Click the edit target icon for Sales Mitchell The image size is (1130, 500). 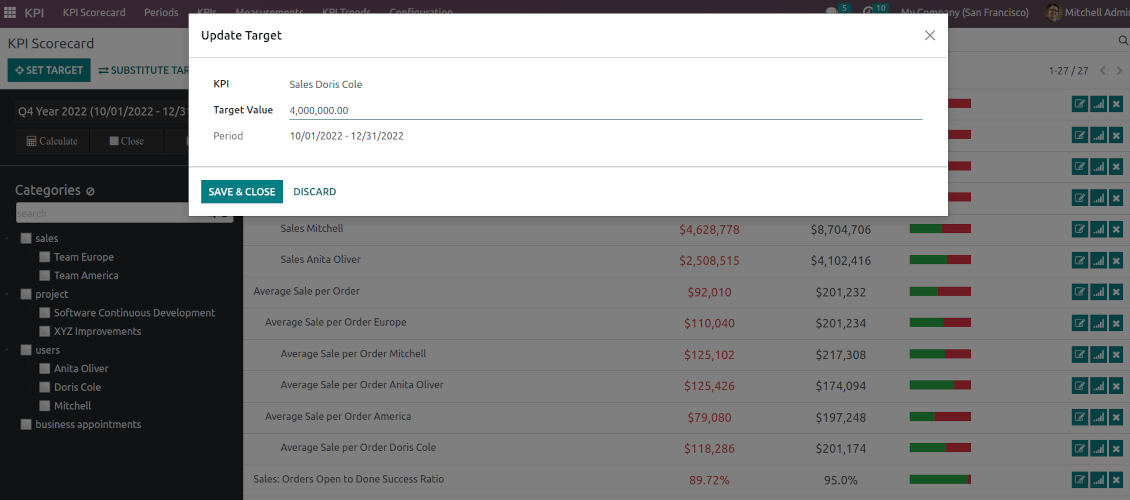coord(1079,229)
